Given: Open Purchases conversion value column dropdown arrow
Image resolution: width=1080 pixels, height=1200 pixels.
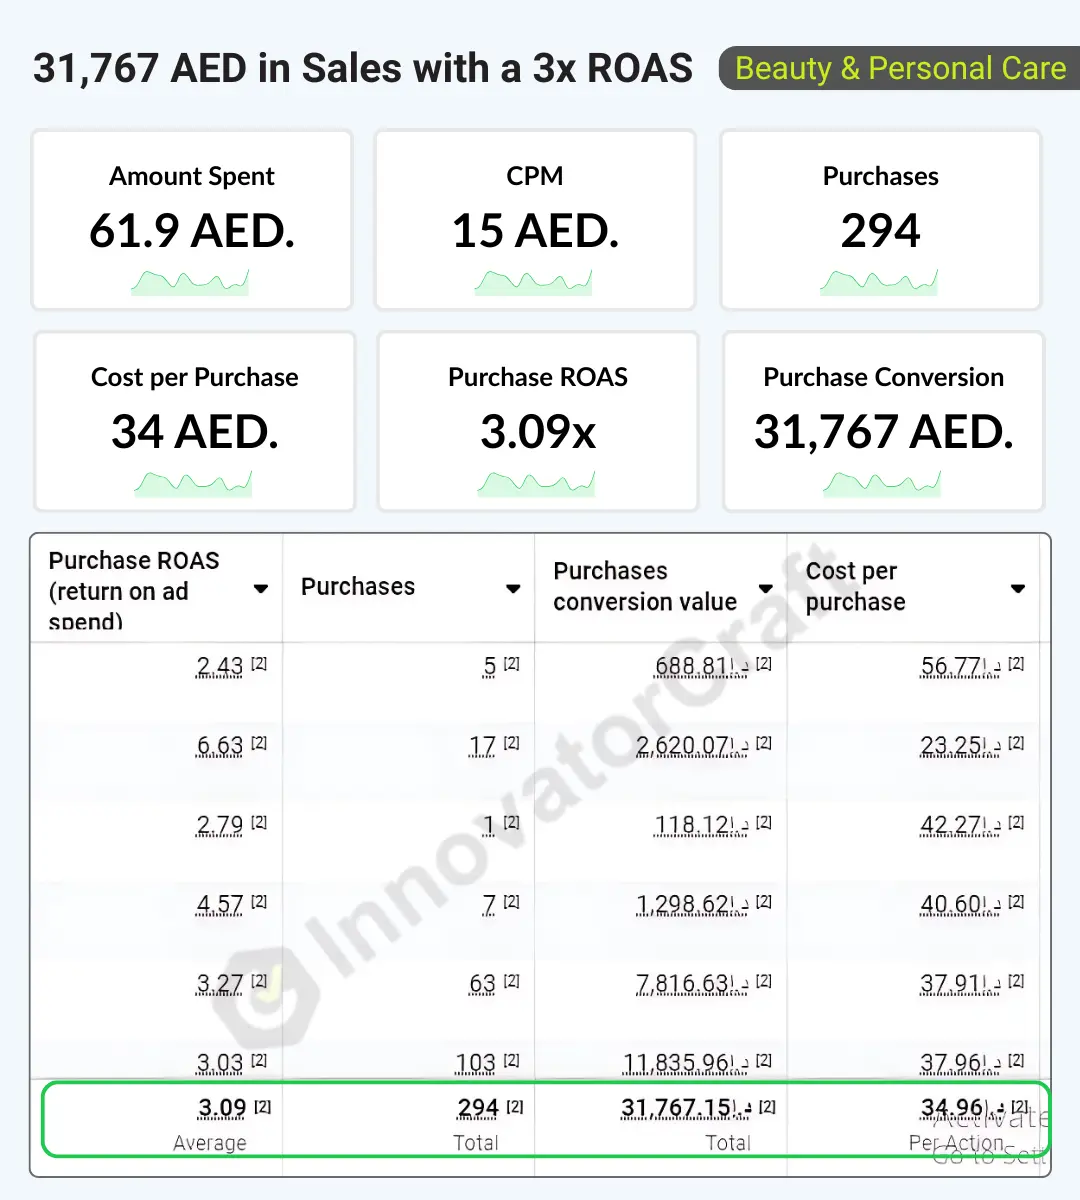Looking at the screenshot, I should [766, 589].
